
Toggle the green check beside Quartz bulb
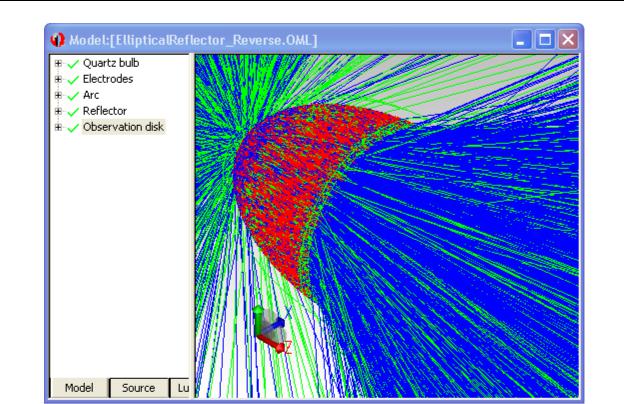[73, 64]
